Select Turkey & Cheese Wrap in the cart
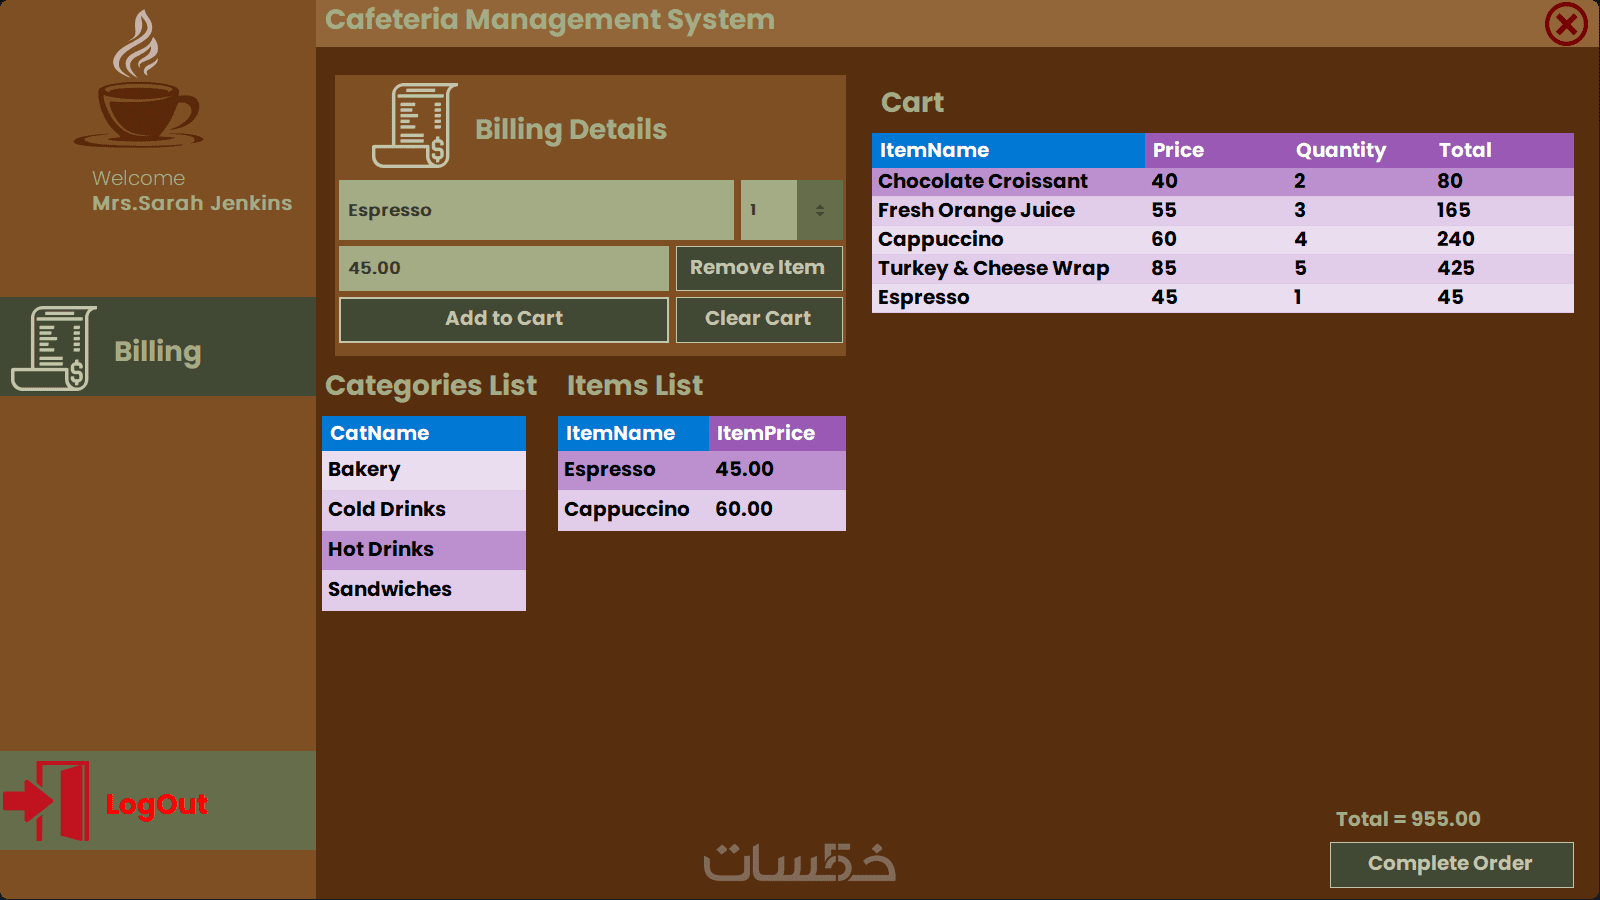This screenshot has height=900, width=1600. [1223, 269]
